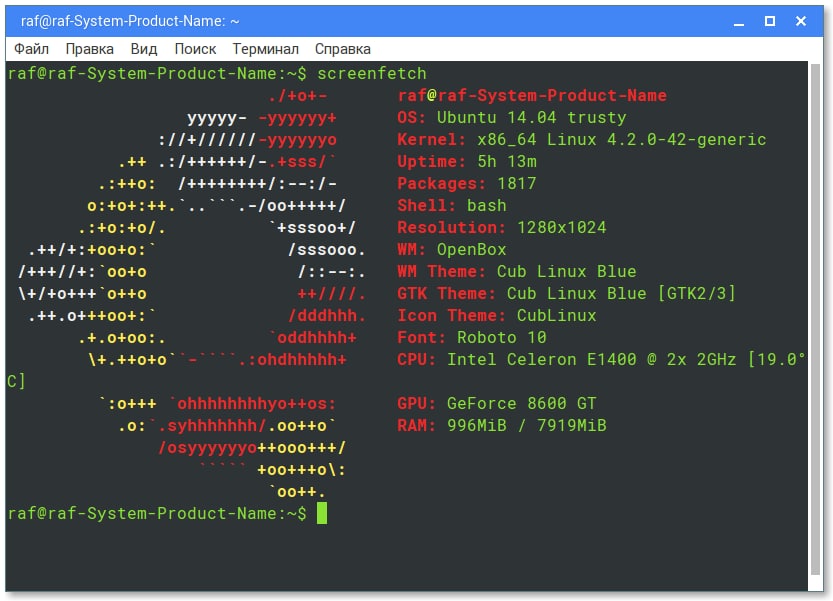The height and width of the screenshot is (601, 833).
Task: Click 'Packages: 1817' line
Action: pyautogui.click(x=467, y=183)
